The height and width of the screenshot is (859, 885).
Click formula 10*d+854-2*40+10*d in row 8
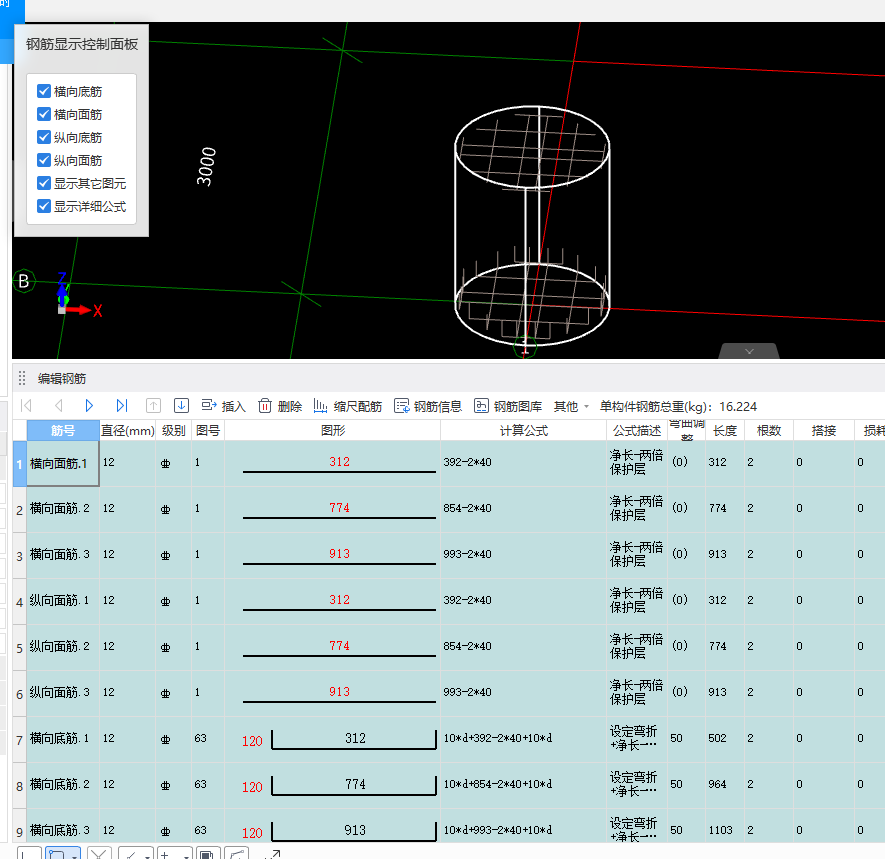pos(498,784)
